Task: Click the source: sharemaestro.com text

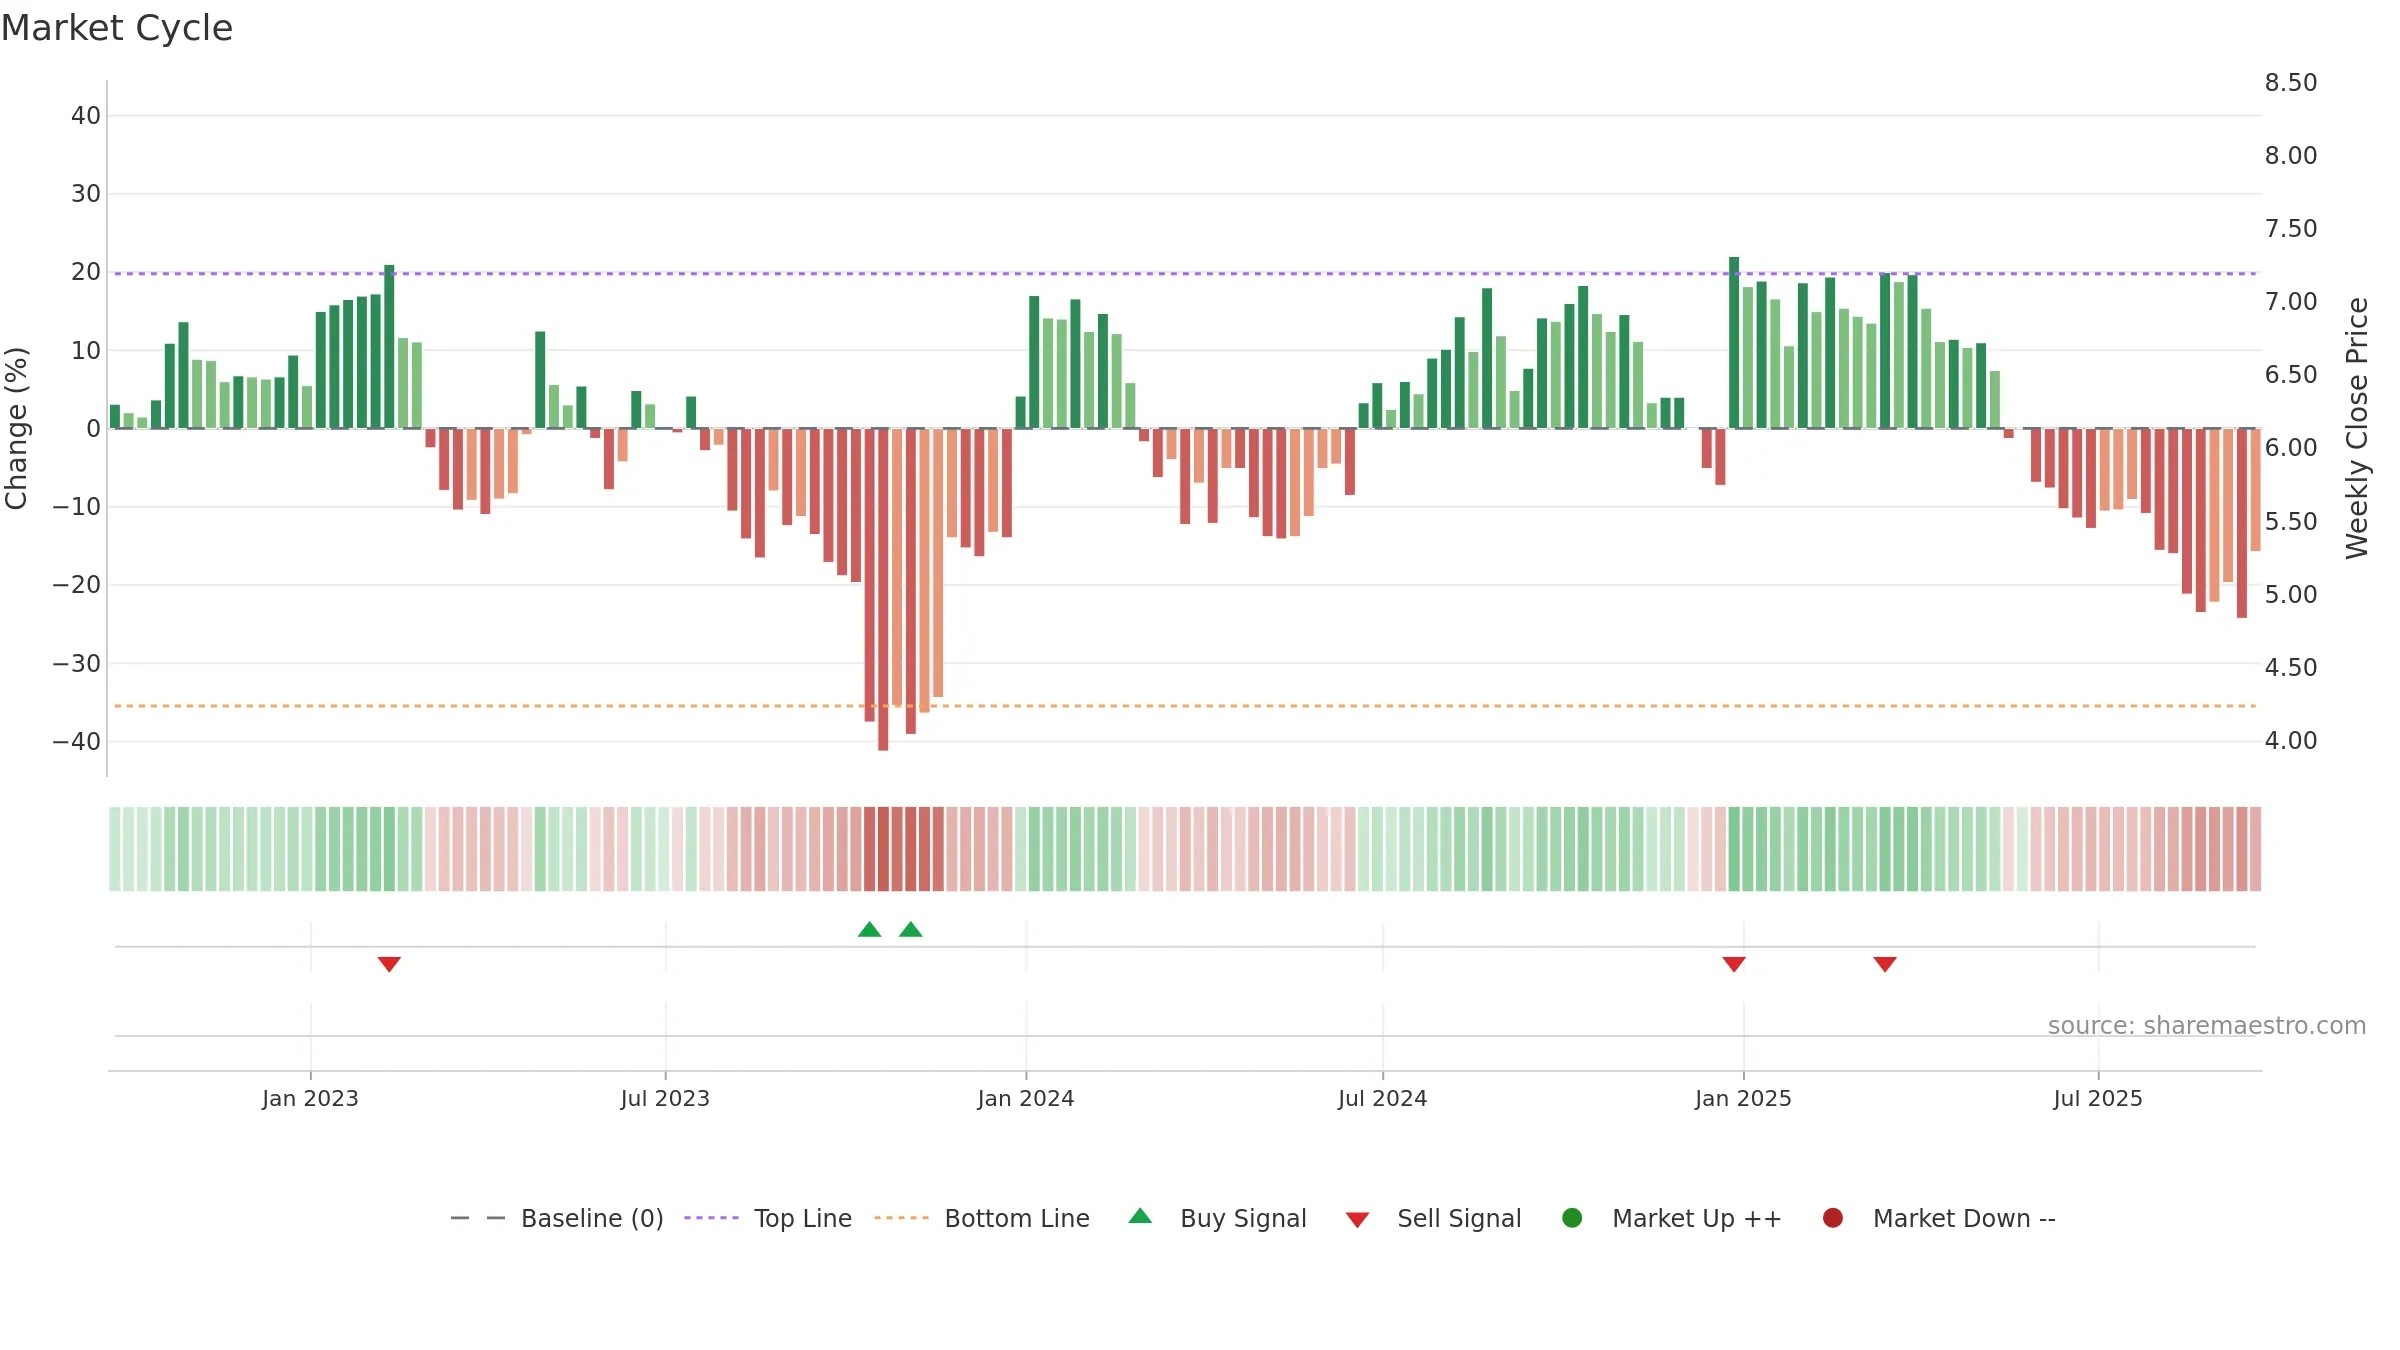Action: 2207,1025
